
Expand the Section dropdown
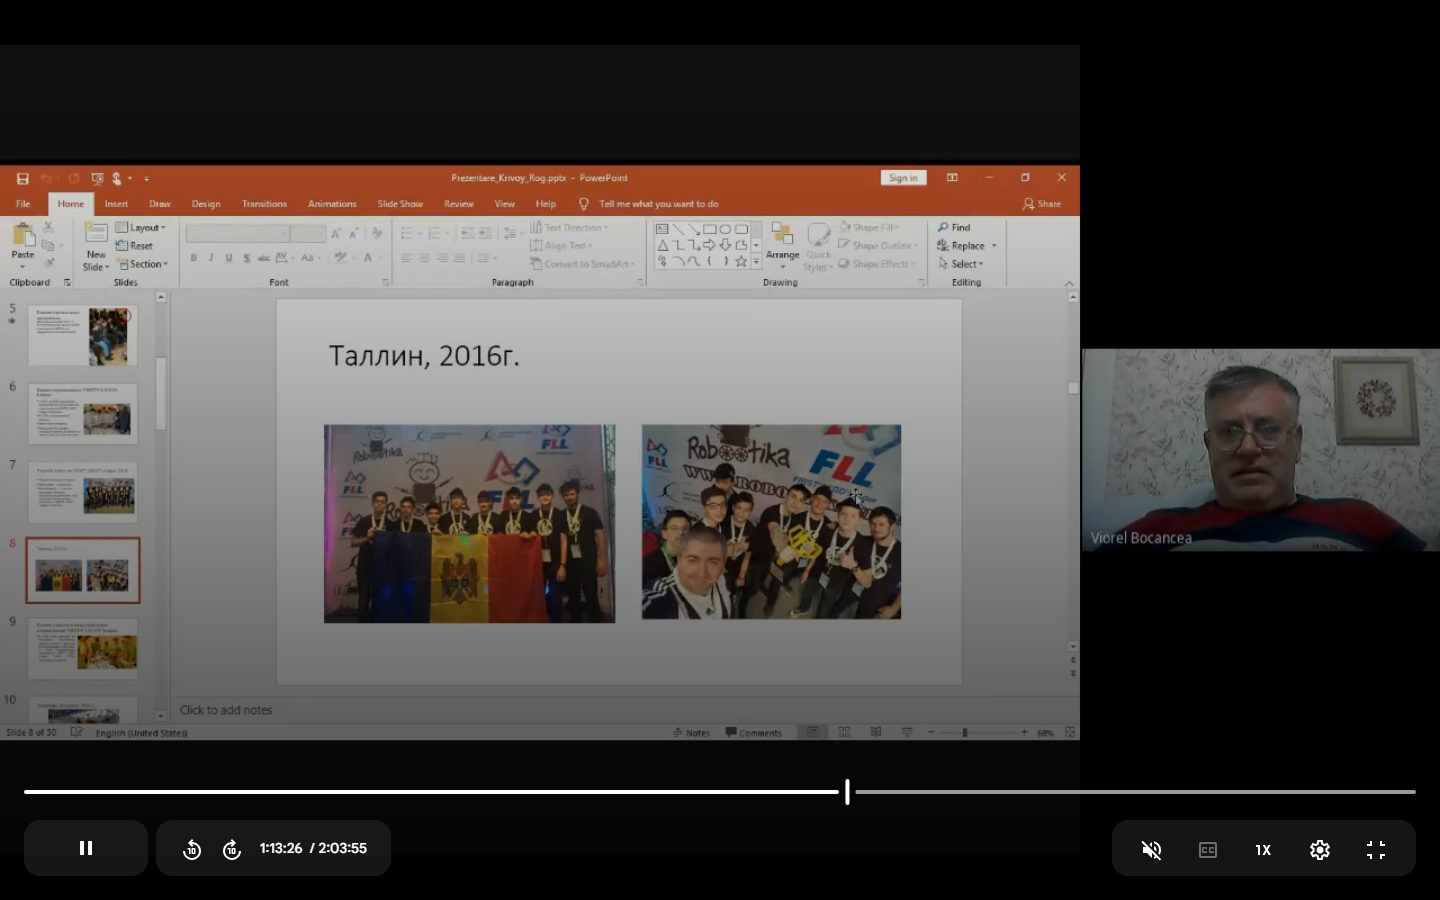coord(142,264)
